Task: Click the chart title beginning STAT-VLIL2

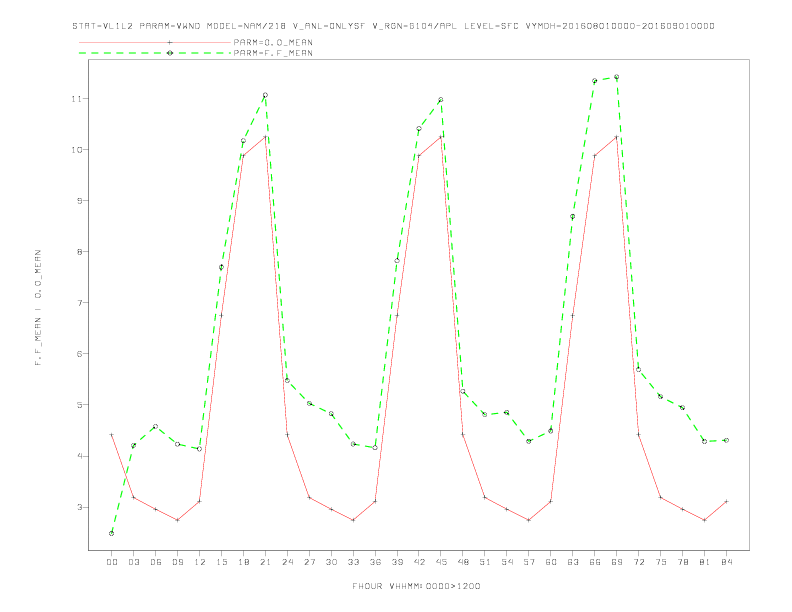Action: (393, 26)
